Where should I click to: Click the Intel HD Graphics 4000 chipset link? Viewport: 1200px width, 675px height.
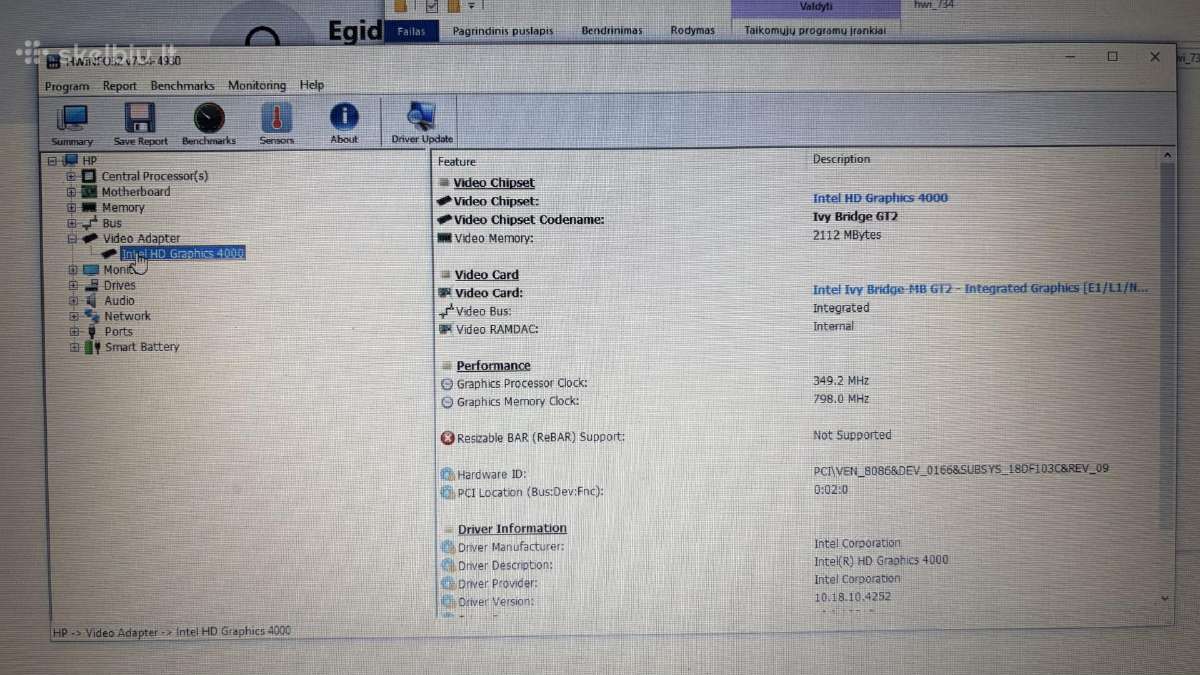[880, 198]
